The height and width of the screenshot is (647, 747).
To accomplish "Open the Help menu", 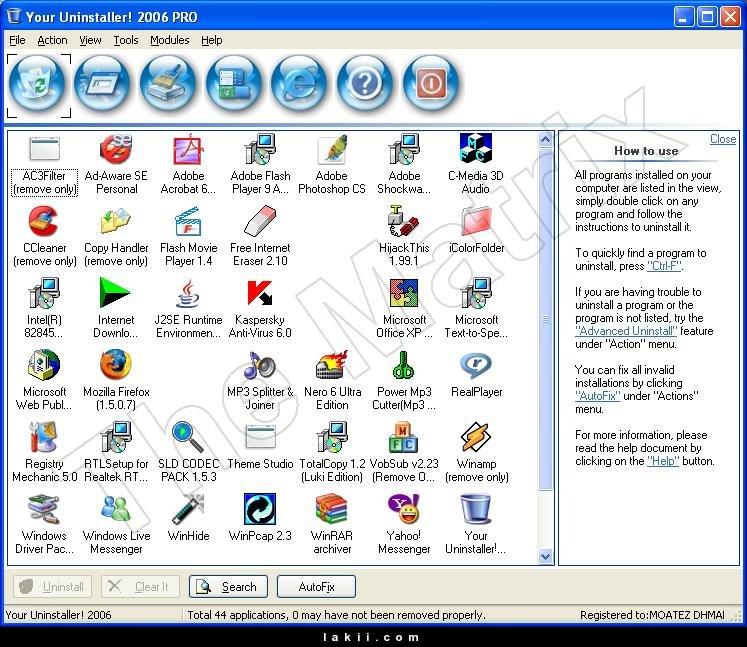I will click(x=212, y=40).
